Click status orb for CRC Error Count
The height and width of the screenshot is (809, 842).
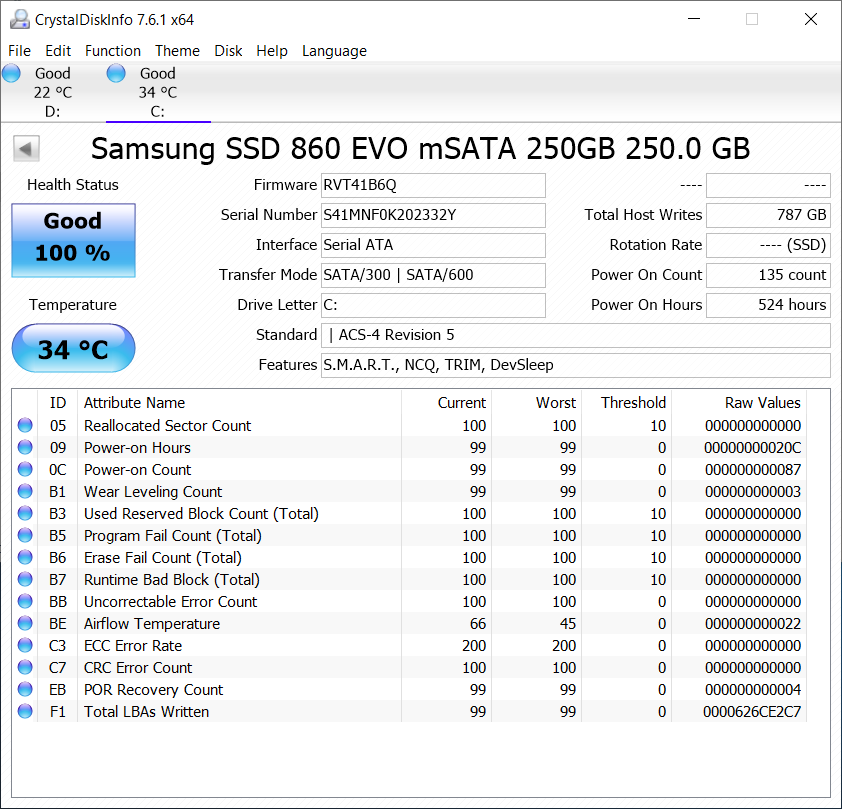pyautogui.click(x=25, y=667)
